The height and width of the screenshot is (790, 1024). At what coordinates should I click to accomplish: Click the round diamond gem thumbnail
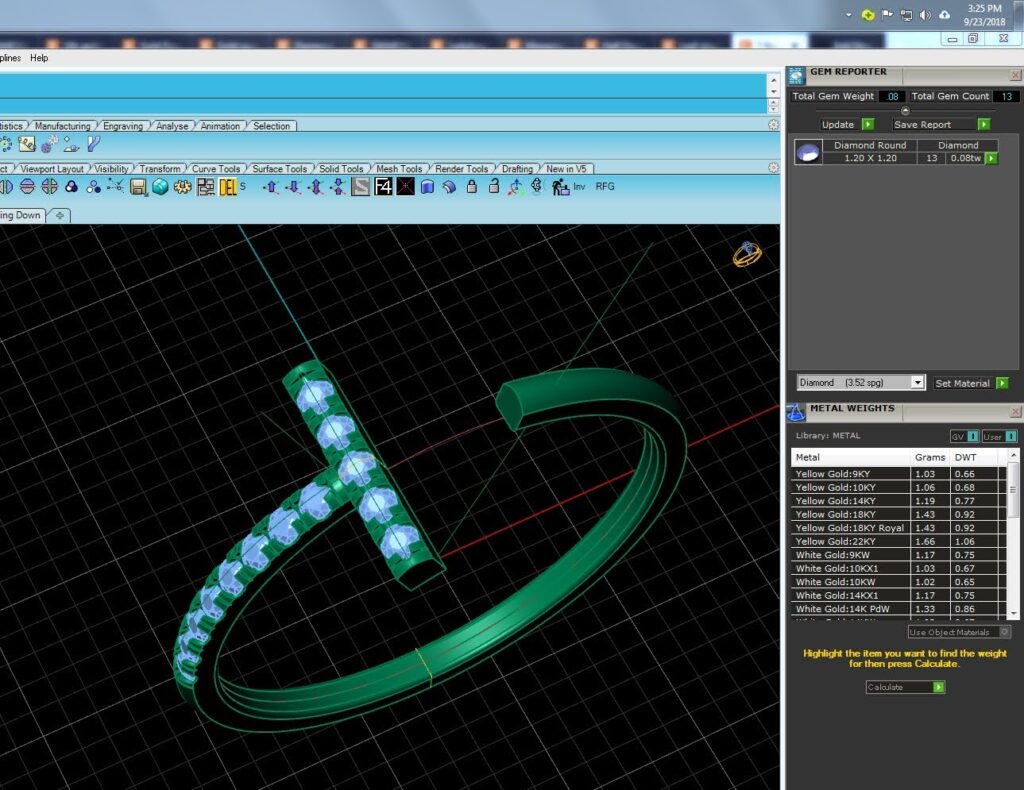(x=808, y=152)
